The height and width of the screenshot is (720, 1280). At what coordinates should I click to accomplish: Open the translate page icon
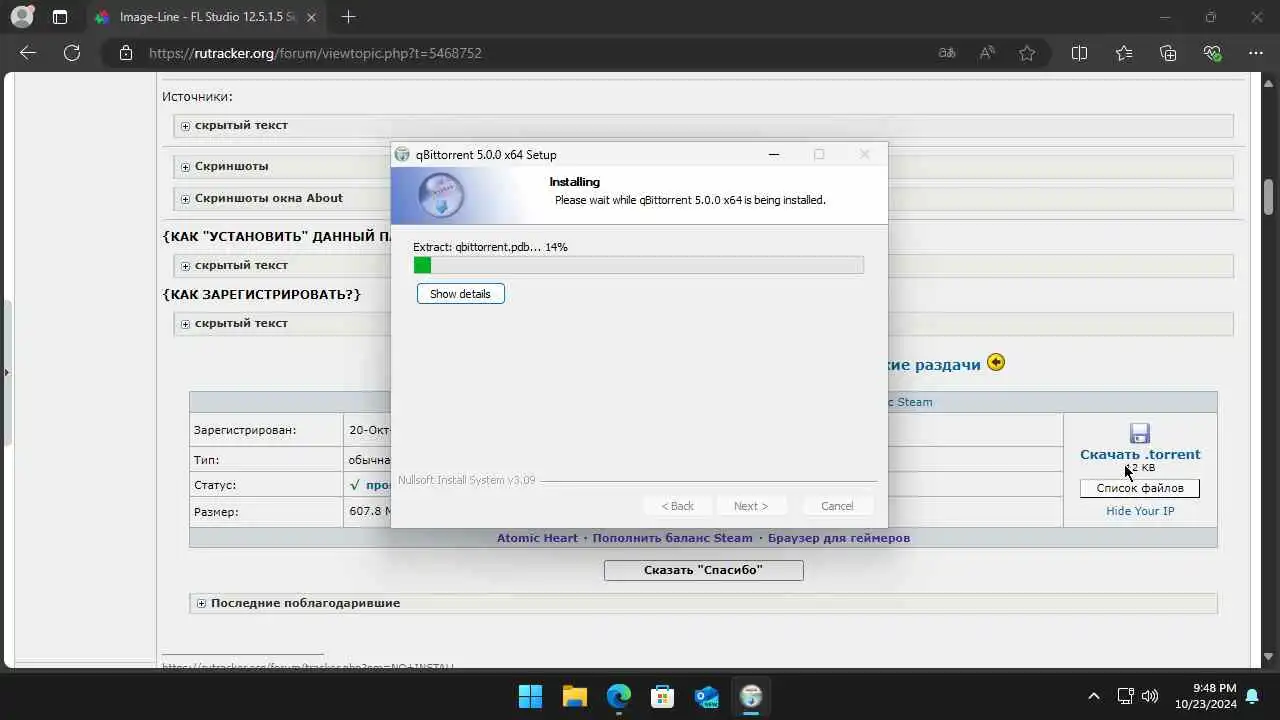coord(947,53)
